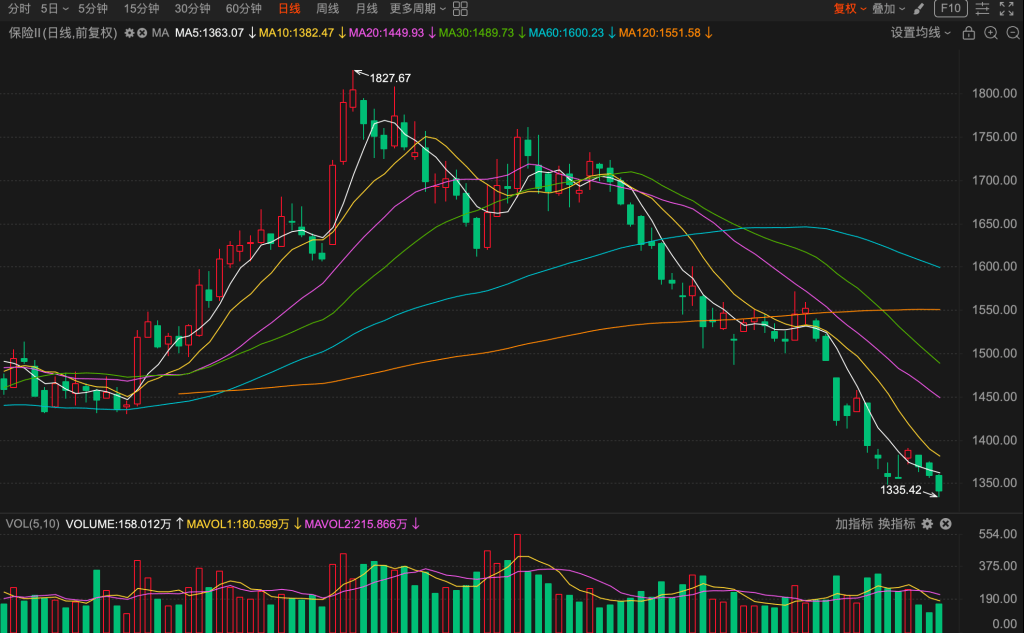The image size is (1024, 633).
Task: Zoom out on the candlestick chart
Action: (x=1012, y=33)
